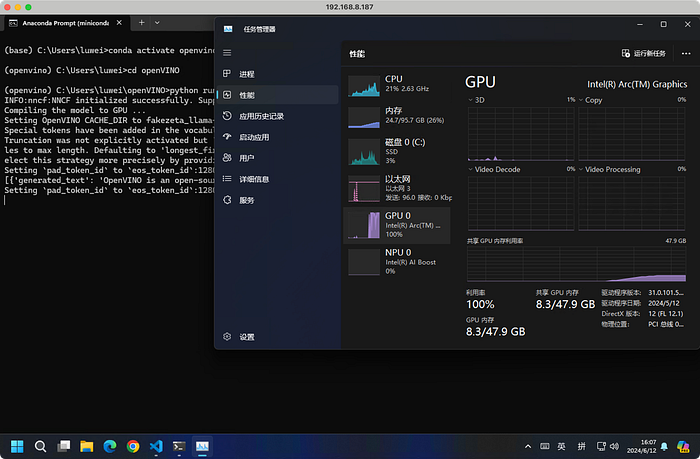
Task: Open taskbar Search
Action: (40, 446)
